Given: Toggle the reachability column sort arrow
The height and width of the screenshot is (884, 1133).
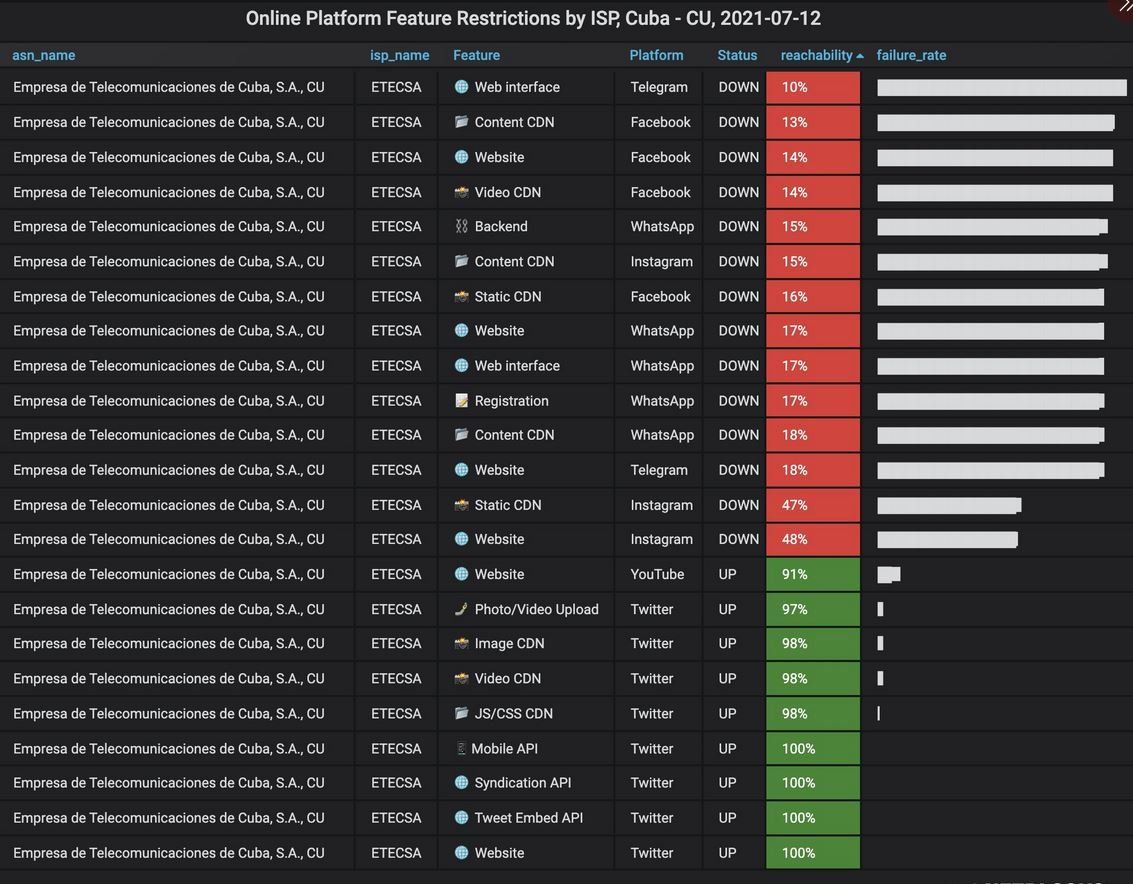Looking at the screenshot, I should click(x=859, y=55).
